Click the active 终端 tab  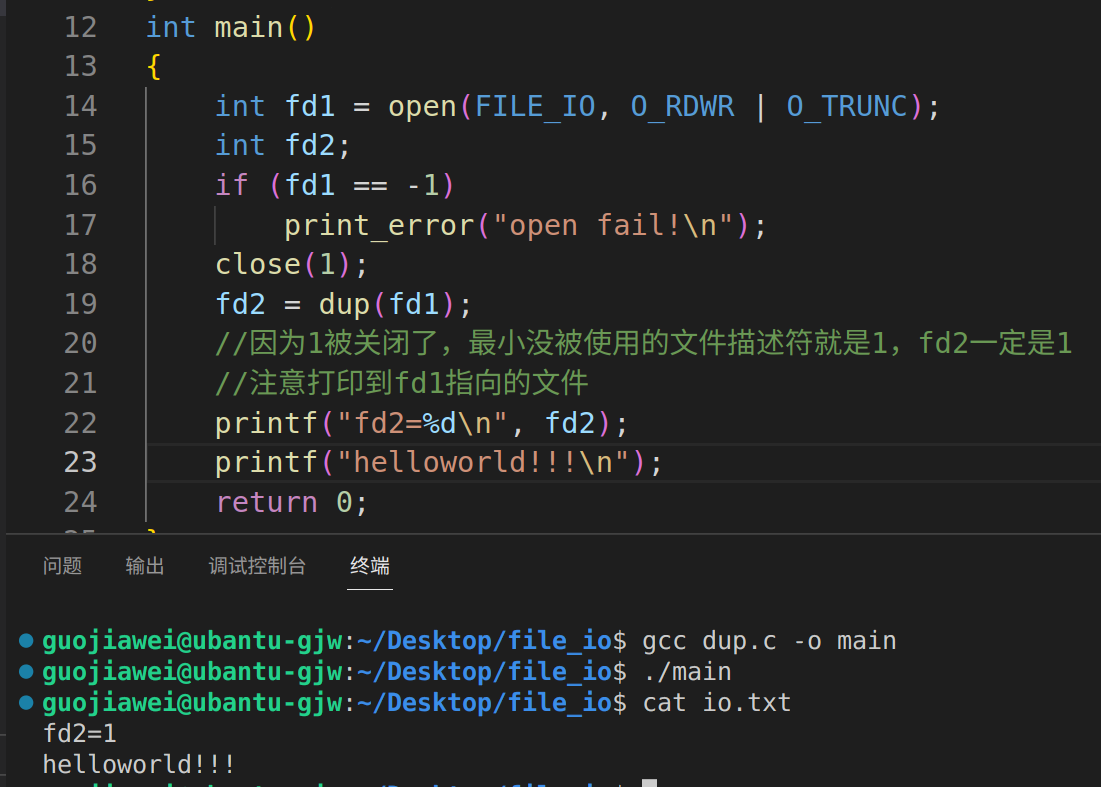[369, 566]
